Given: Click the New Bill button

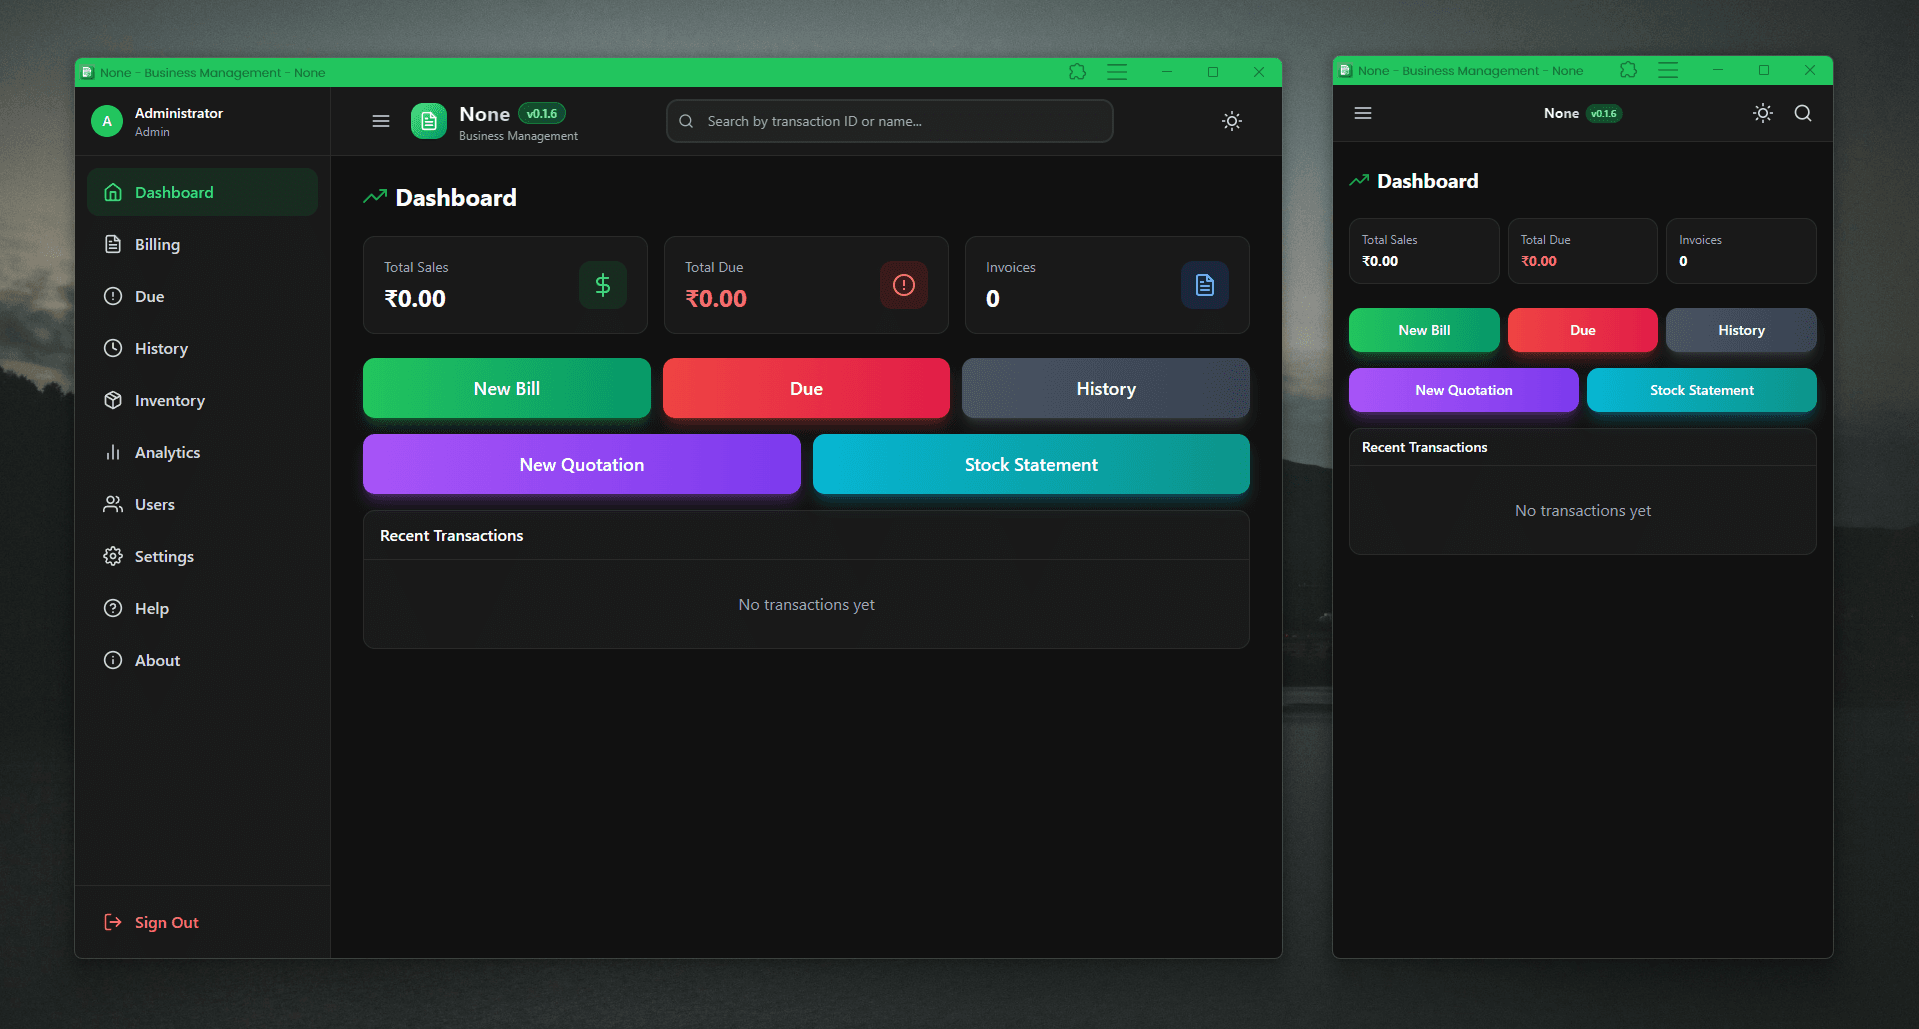Looking at the screenshot, I should 506,388.
